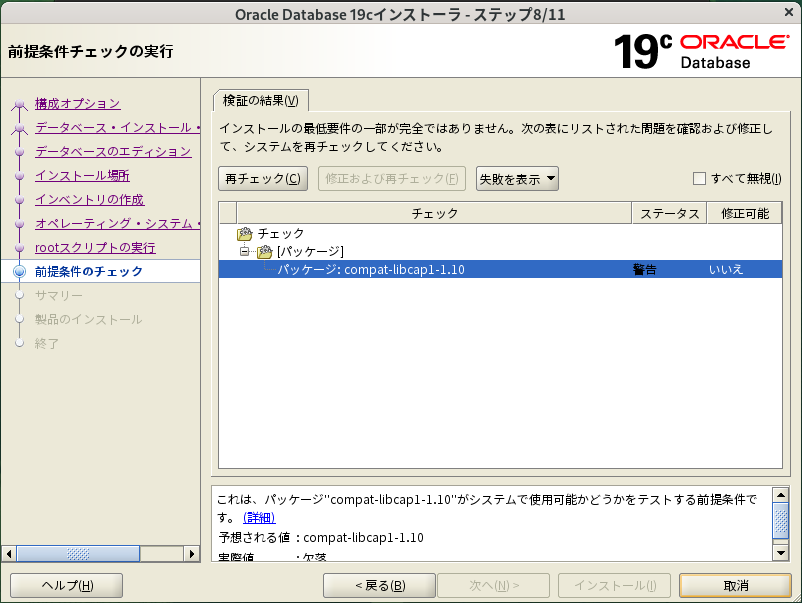Collapse the [パッケージ] tree node
802x603 pixels.
pos(244,251)
